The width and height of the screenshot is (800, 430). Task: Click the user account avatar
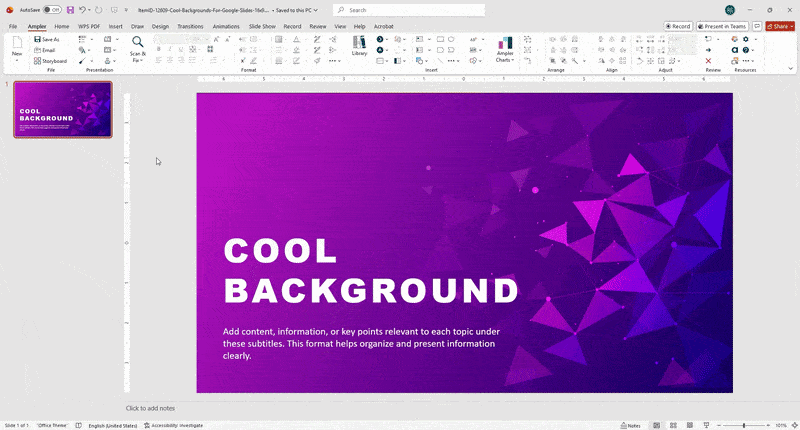click(x=730, y=10)
